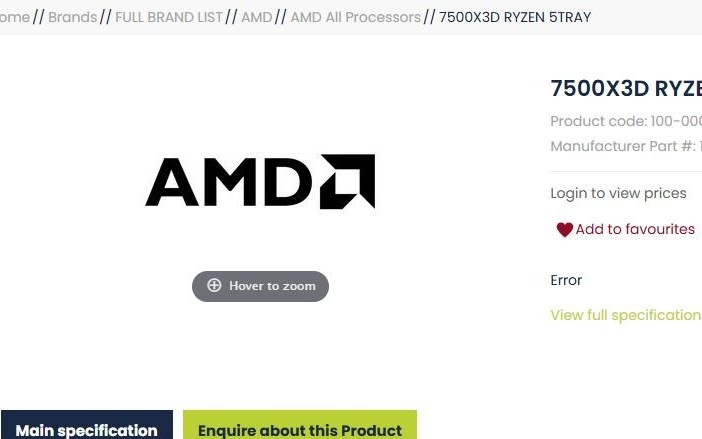Click the 7500X3D RYZEN 5TRAY breadcrumb item
Screen dimensions: 702x439
[515, 17]
